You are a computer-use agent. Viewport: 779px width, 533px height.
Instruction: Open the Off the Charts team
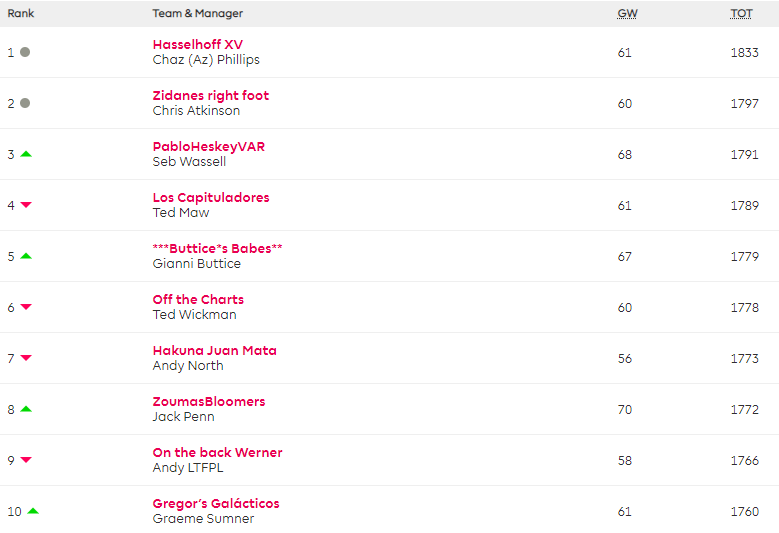(198, 300)
